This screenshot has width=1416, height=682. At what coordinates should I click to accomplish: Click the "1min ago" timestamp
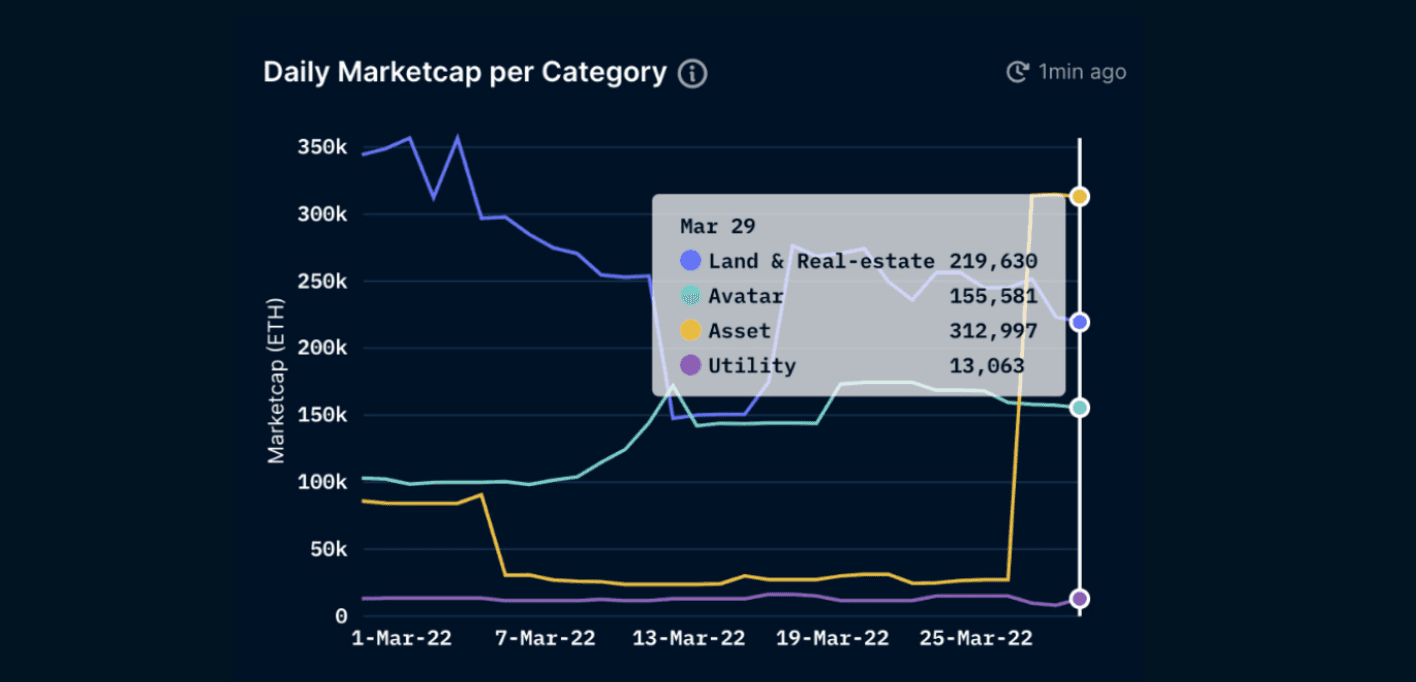click(1081, 72)
